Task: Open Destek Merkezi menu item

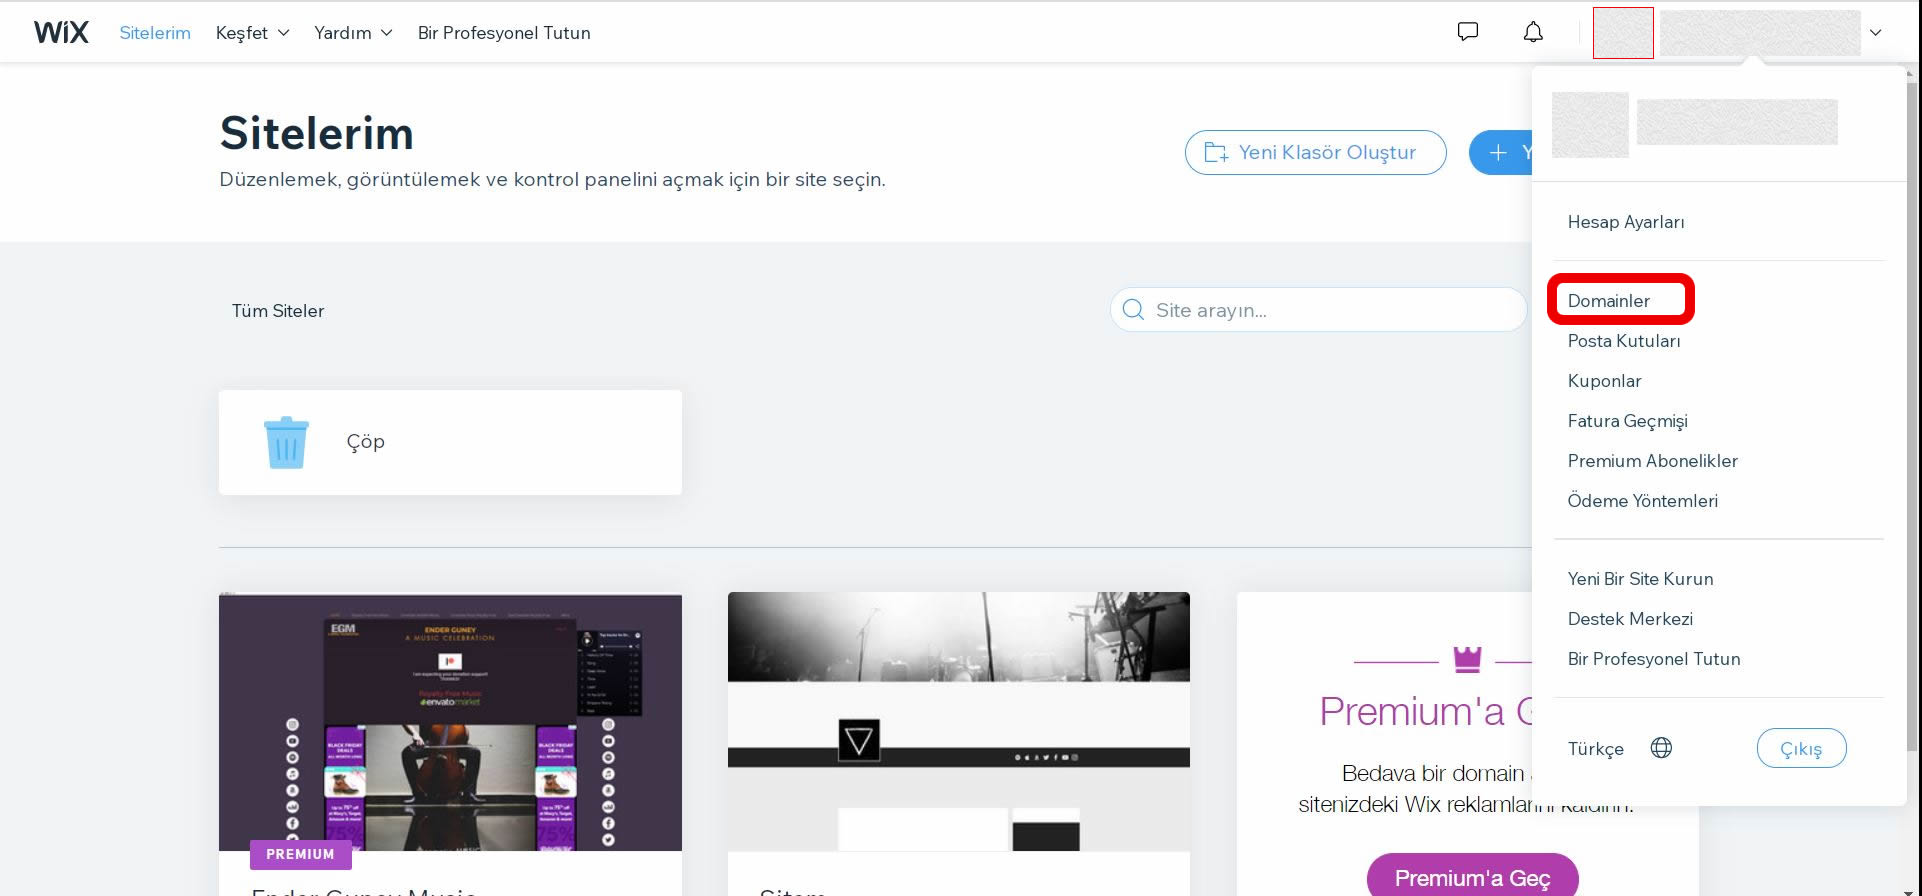Action: [x=1630, y=619]
